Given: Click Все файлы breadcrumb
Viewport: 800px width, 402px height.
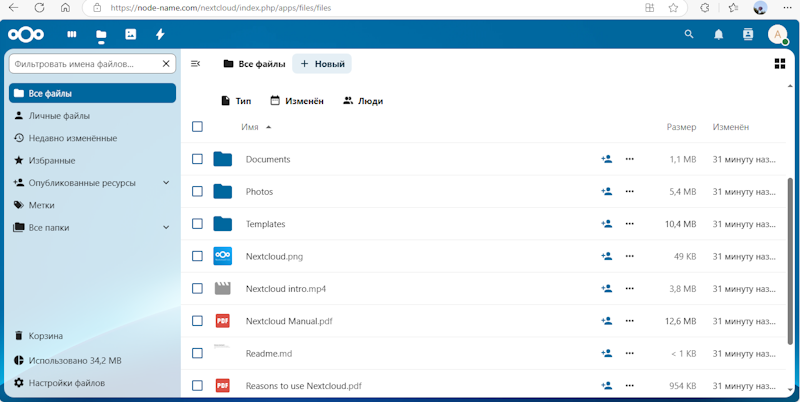Looking at the screenshot, I should click(x=254, y=64).
